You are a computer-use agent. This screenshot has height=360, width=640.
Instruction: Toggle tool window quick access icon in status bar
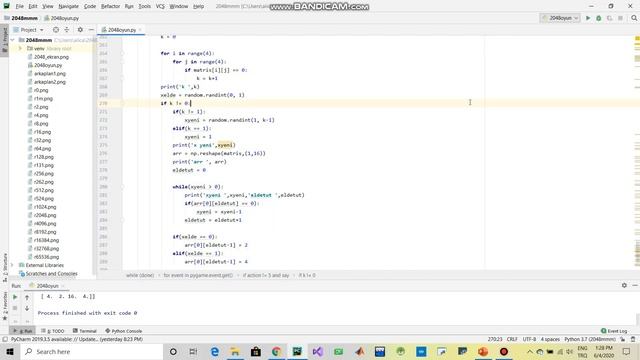[x=5, y=339]
